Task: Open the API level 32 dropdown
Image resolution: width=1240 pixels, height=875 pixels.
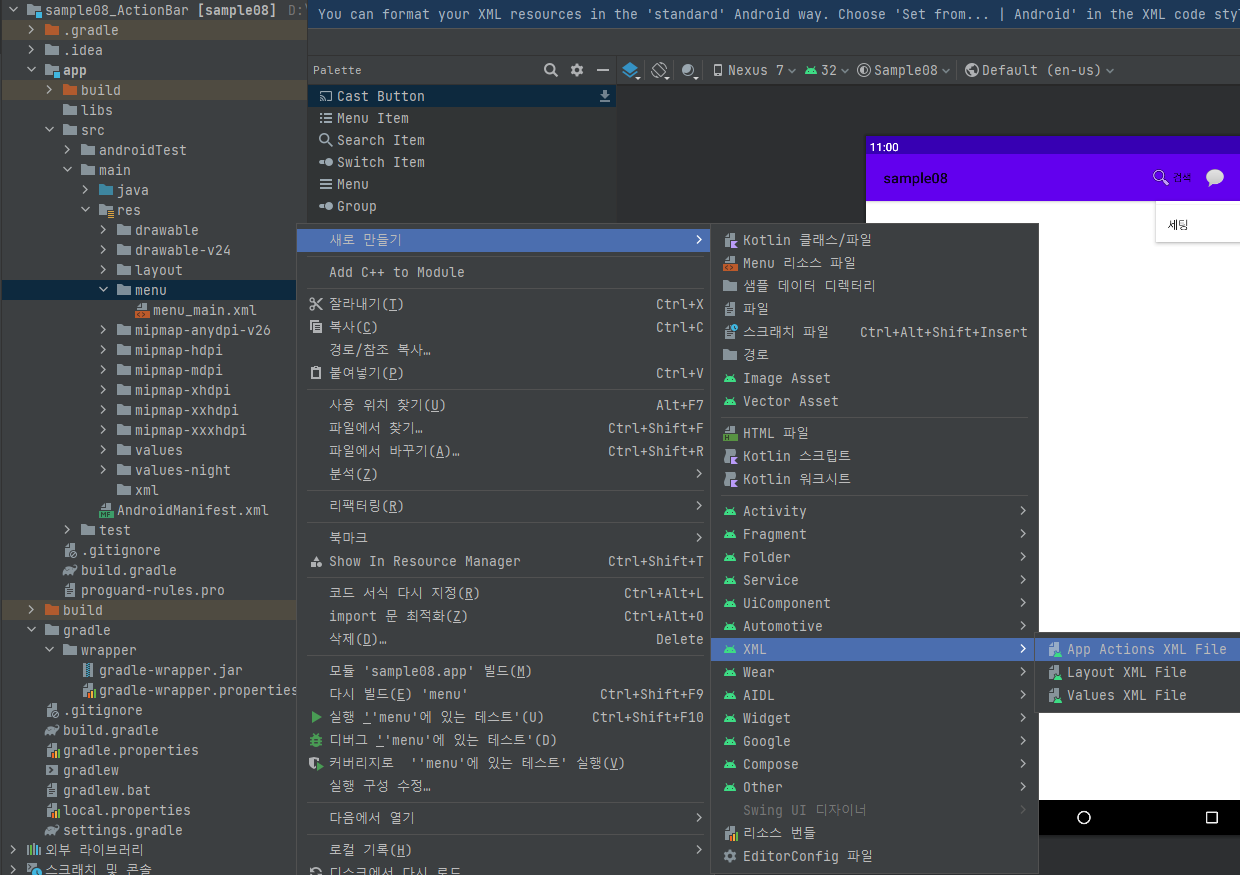Action: [826, 70]
